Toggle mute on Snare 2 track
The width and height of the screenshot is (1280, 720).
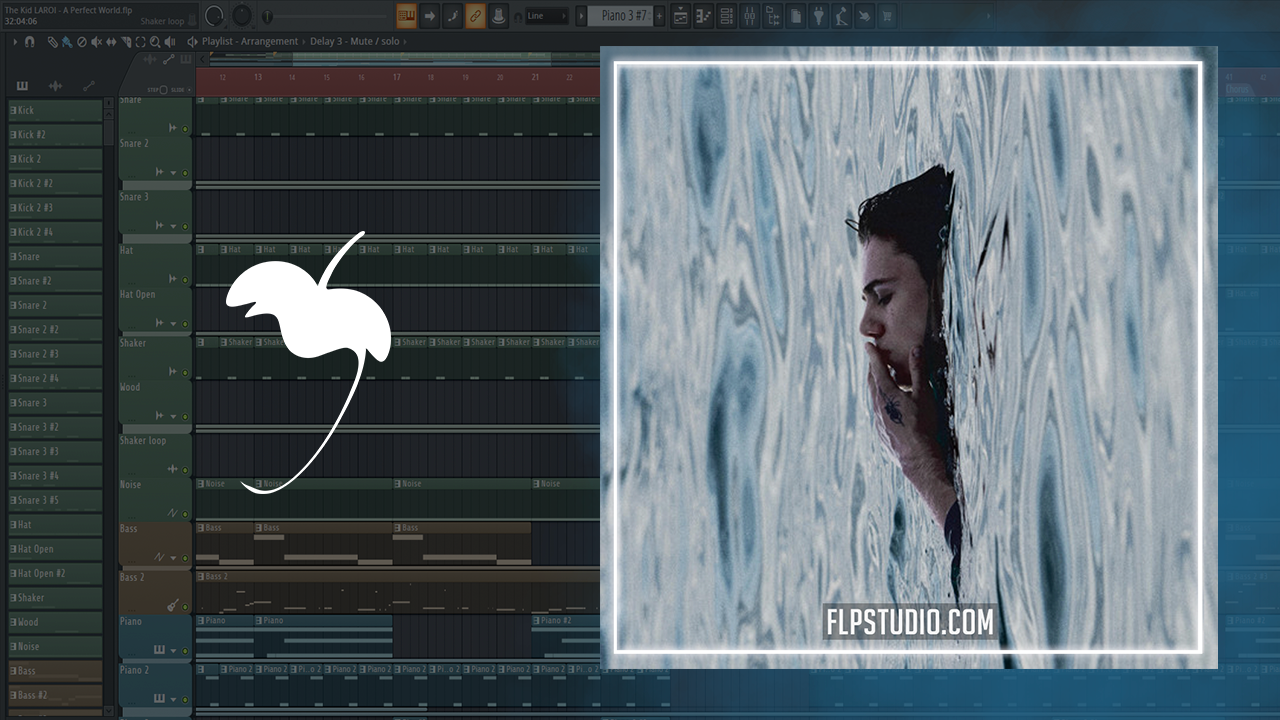(185, 173)
